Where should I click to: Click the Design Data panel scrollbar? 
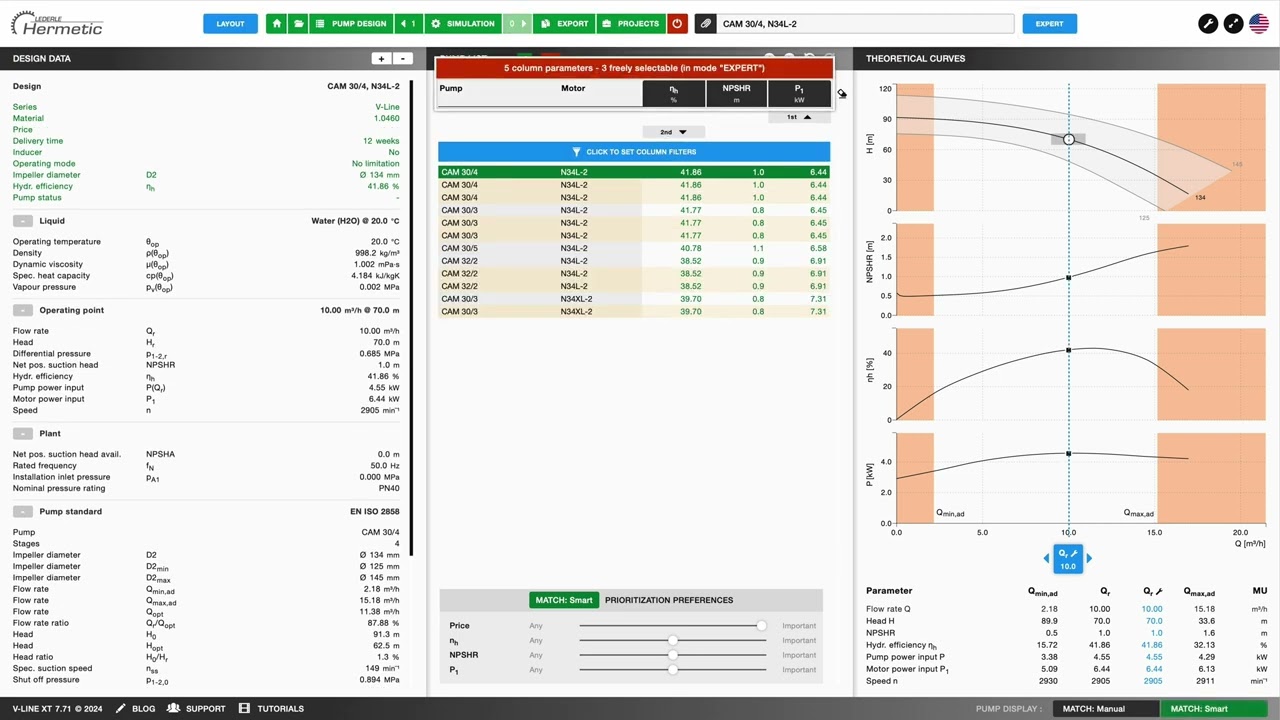(x=411, y=318)
